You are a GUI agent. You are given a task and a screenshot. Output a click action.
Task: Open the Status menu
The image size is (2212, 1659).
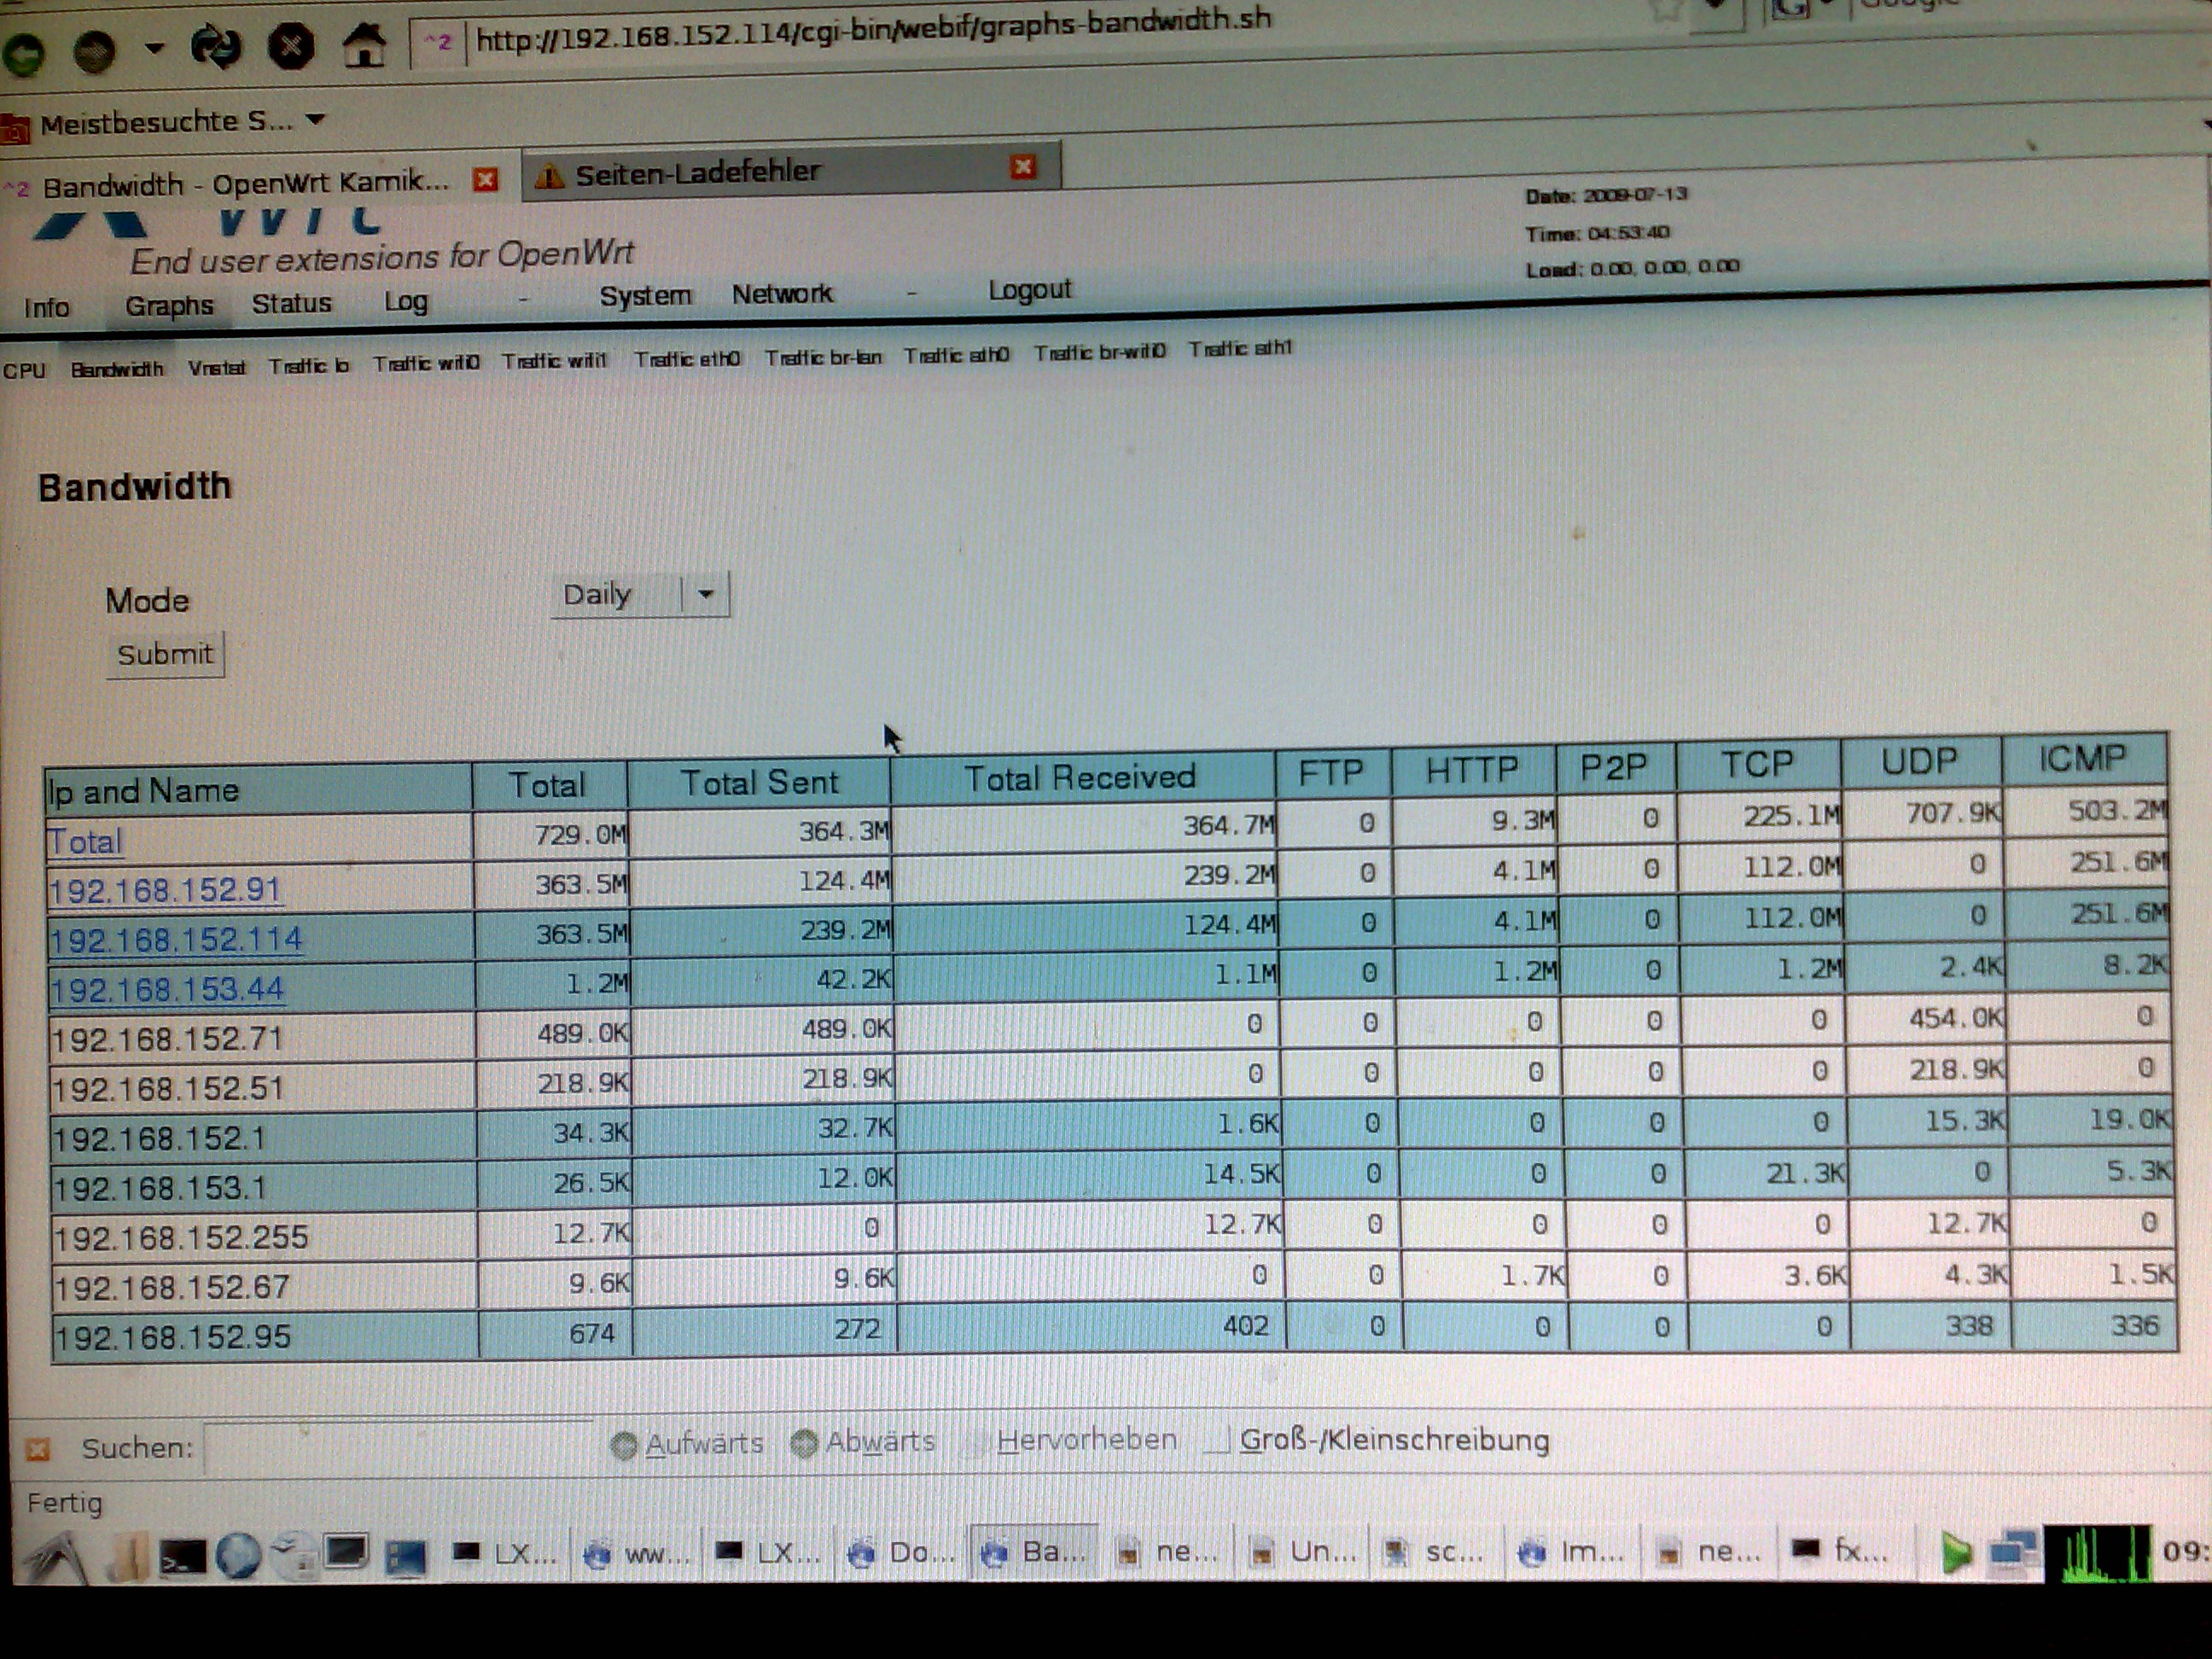point(291,303)
